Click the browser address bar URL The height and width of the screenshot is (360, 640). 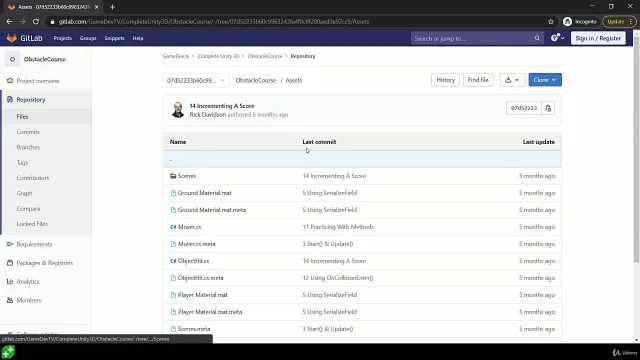(x=214, y=22)
